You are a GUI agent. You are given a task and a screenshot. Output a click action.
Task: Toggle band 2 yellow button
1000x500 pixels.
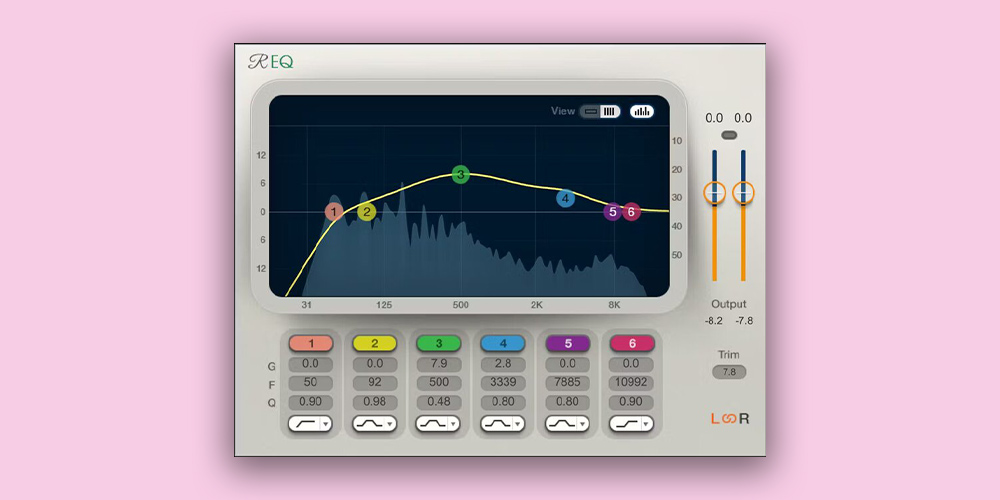point(374,344)
